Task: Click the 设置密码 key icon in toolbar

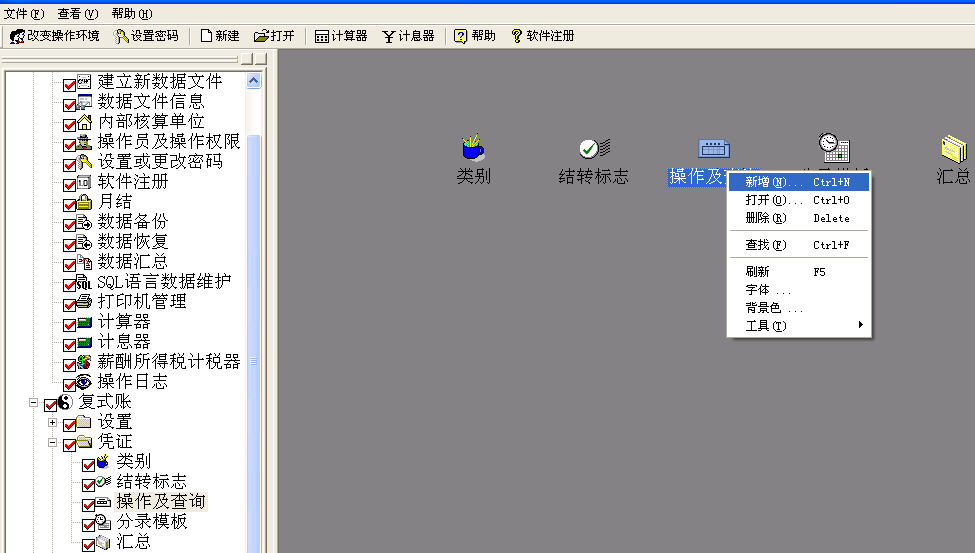Action: (122, 36)
